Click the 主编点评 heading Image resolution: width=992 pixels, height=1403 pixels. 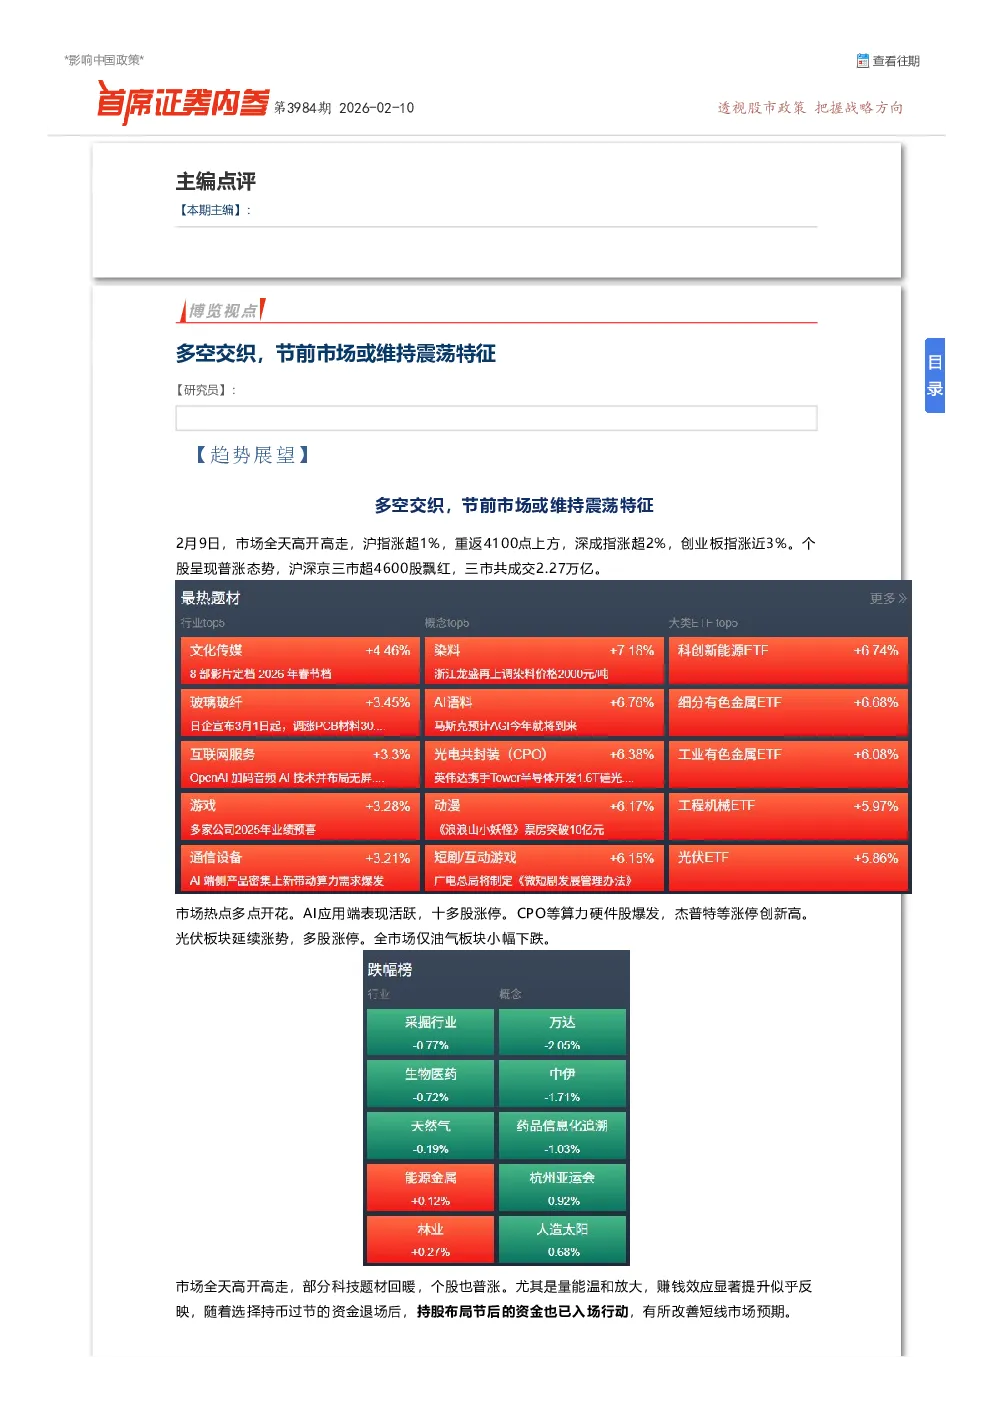click(216, 181)
